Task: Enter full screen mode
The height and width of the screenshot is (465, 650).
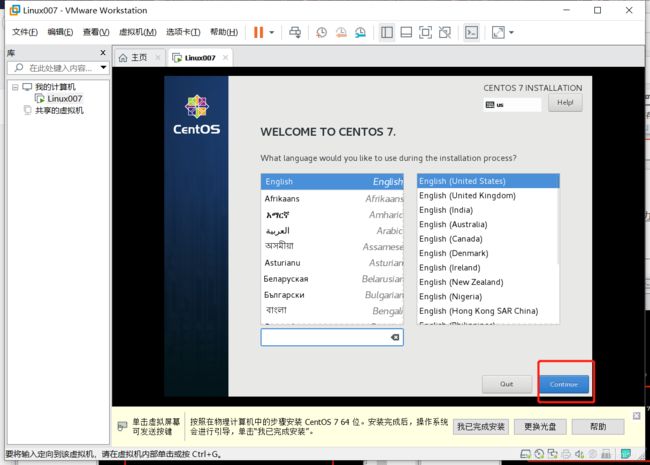Action: point(425,32)
